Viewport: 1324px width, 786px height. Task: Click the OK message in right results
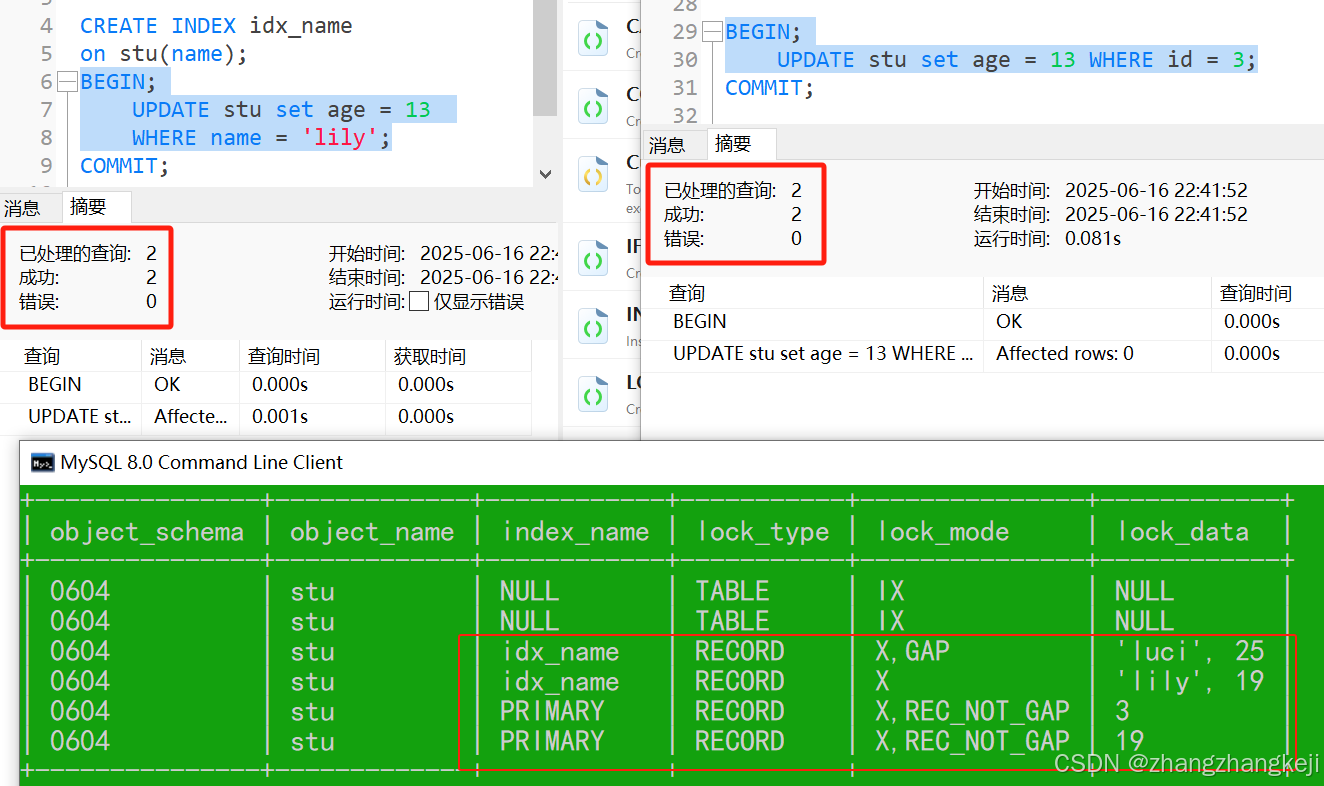point(1009,321)
